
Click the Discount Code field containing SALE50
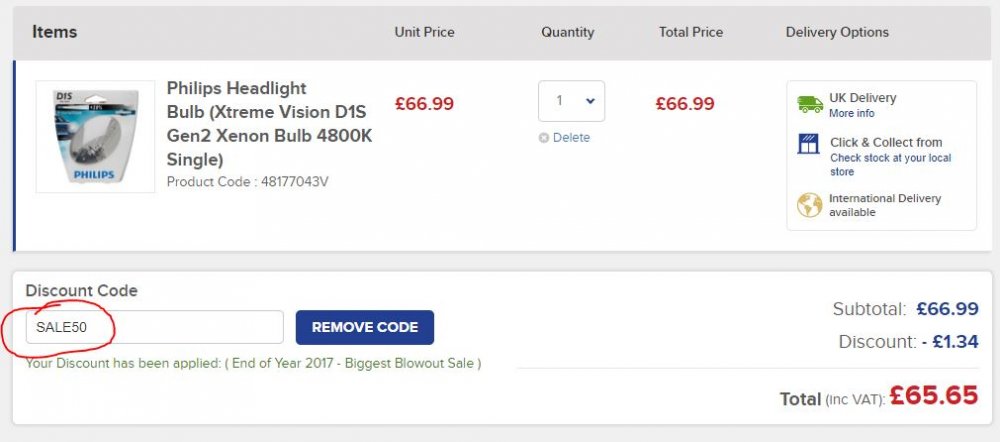tap(154, 327)
